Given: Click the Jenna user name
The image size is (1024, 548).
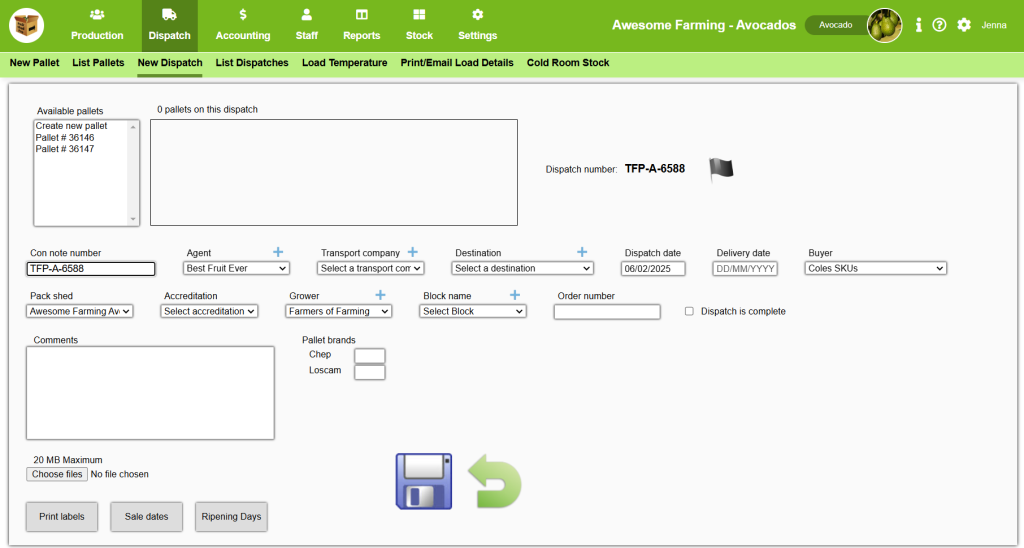Looking at the screenshot, I should pyautogui.click(x=994, y=25).
